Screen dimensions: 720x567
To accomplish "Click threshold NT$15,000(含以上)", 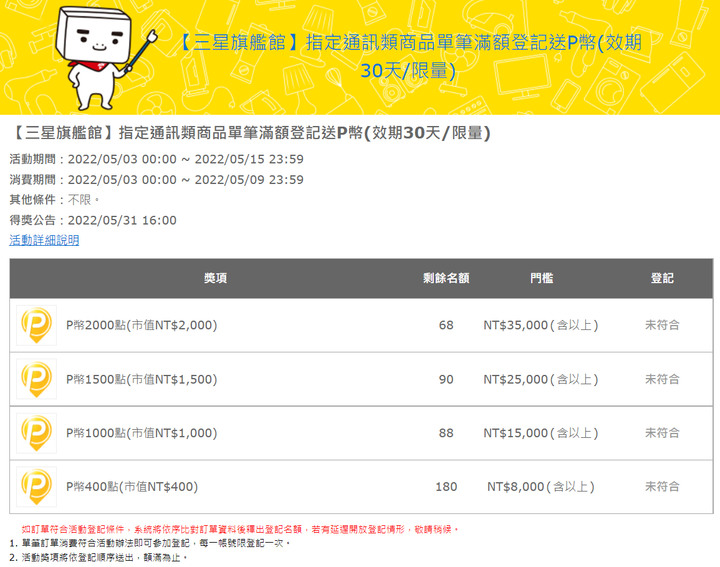I will tap(541, 433).
